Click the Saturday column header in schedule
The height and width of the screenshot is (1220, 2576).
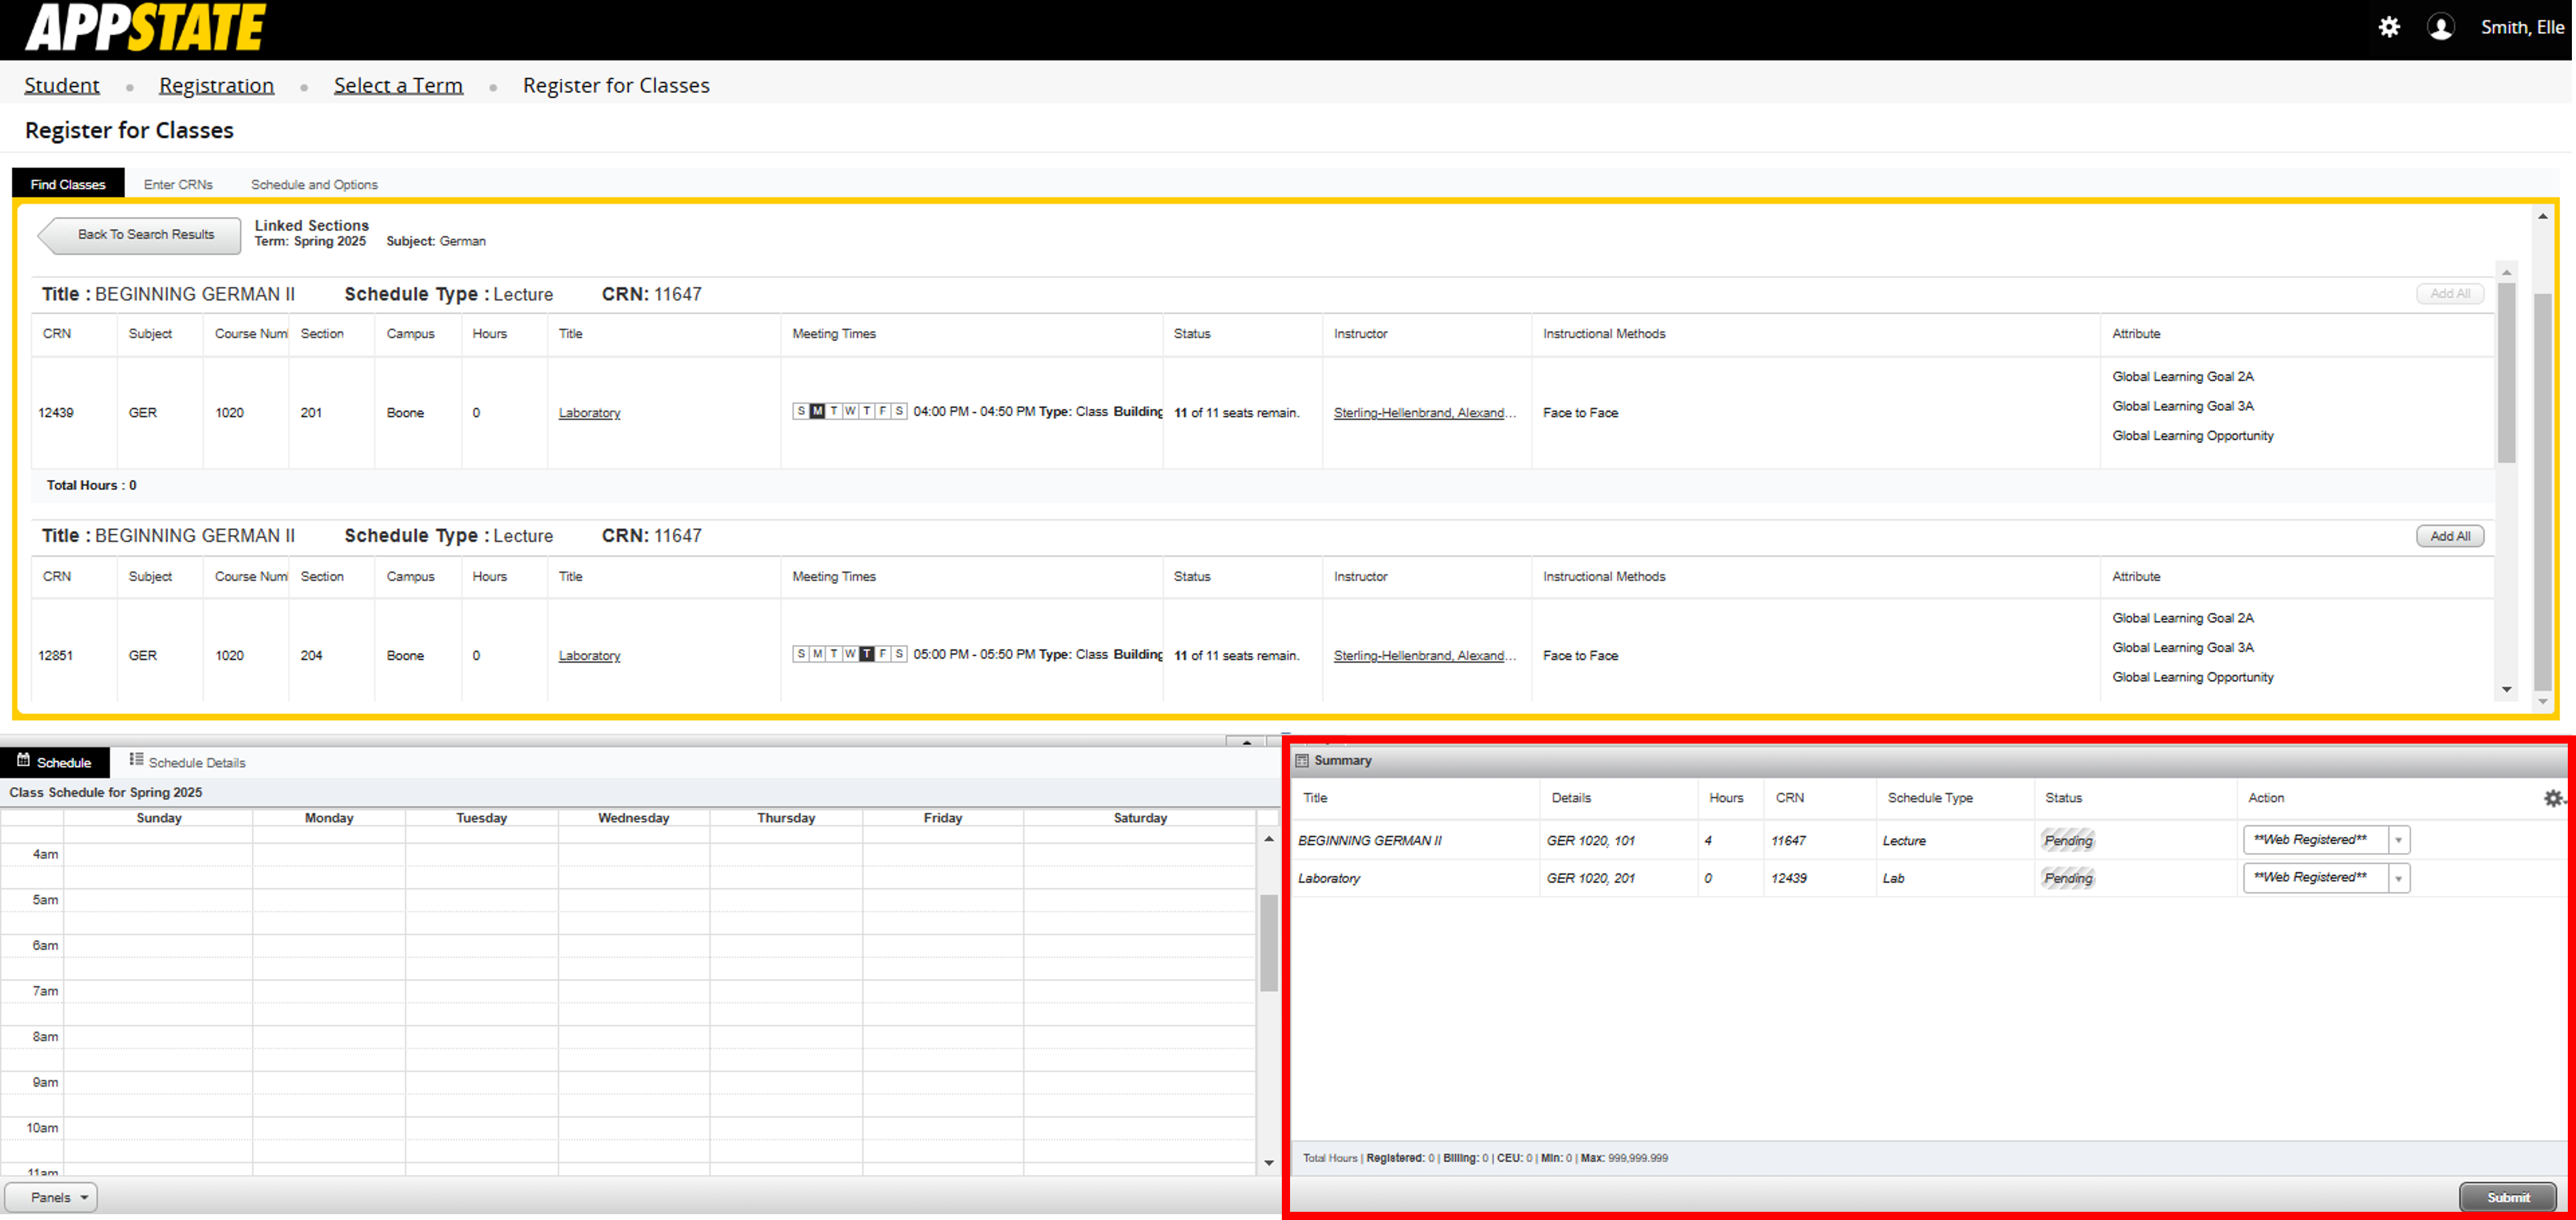1140,818
